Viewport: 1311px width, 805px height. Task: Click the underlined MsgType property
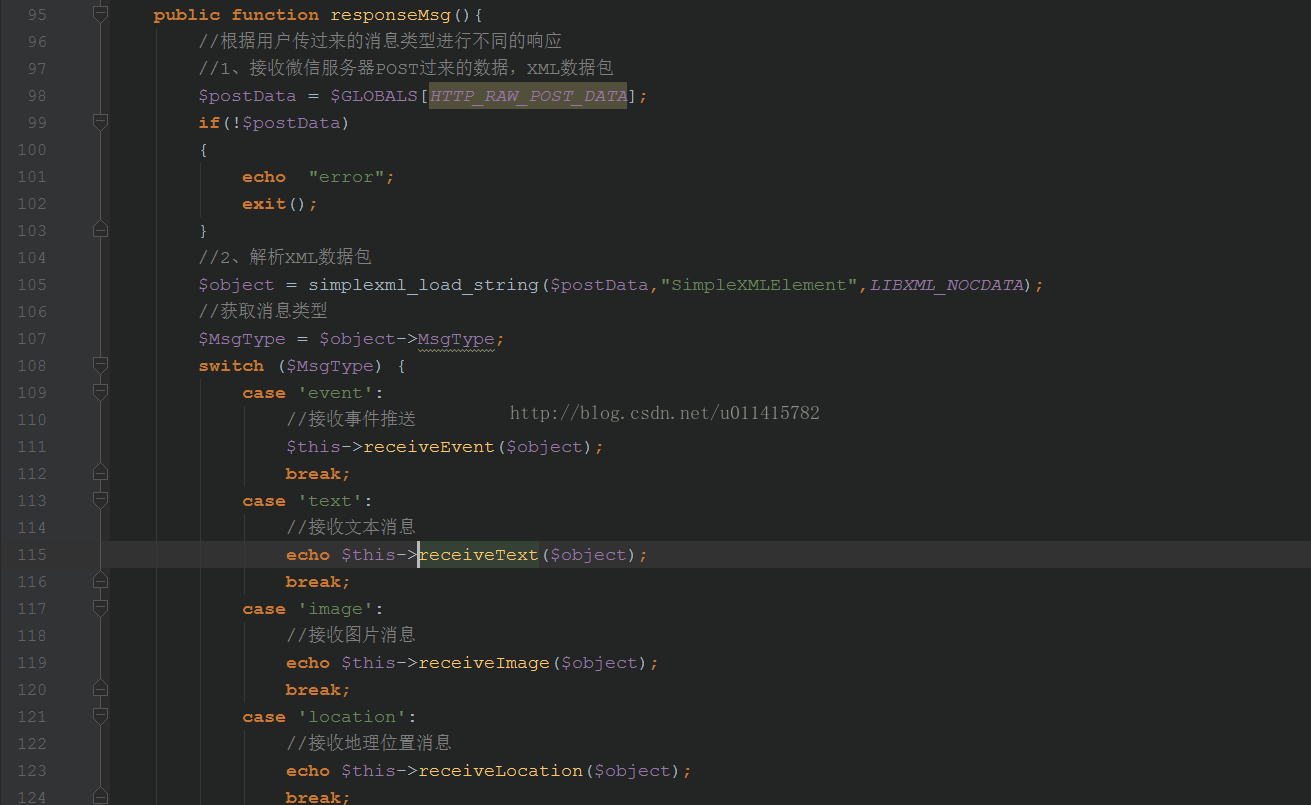click(455, 339)
